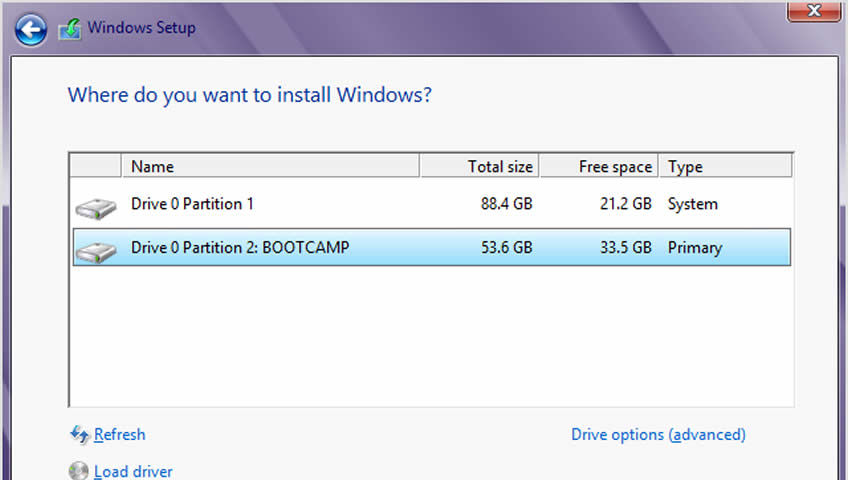The width and height of the screenshot is (848, 480).
Task: Click the 33.5 GB free space cell
Action: pyautogui.click(x=624, y=247)
